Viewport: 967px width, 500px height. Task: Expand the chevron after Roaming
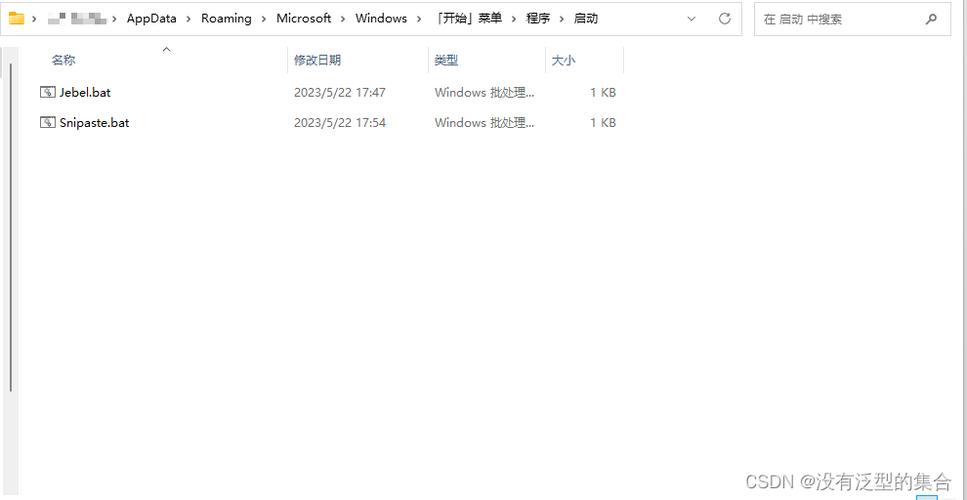(x=263, y=19)
